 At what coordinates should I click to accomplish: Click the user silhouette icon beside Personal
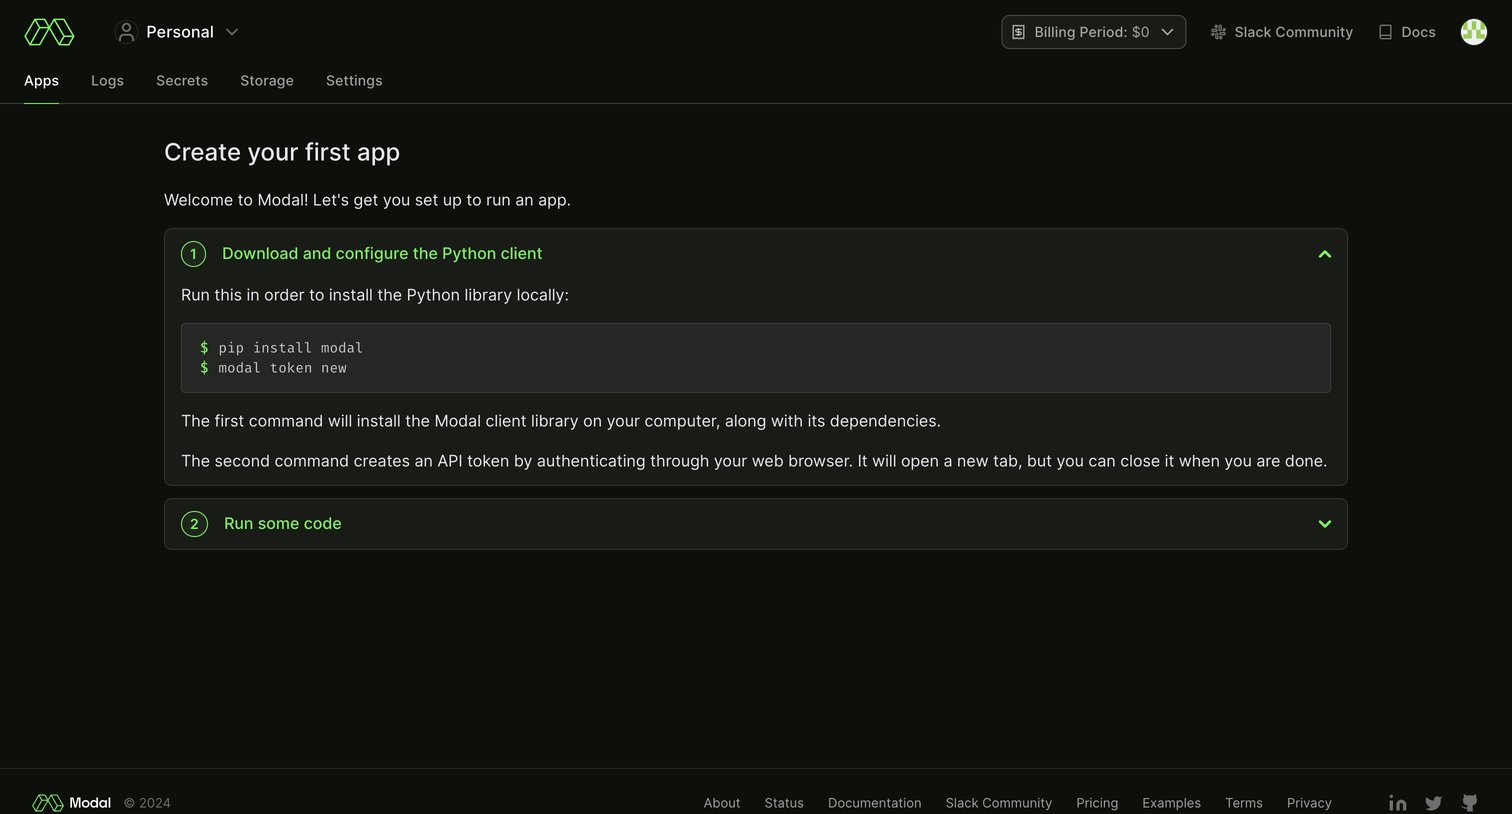(126, 32)
